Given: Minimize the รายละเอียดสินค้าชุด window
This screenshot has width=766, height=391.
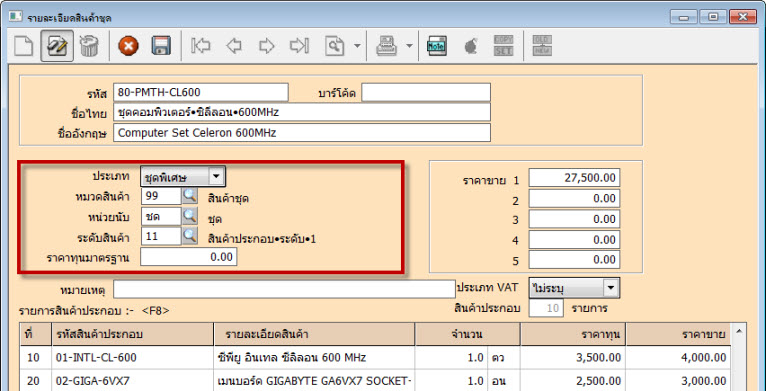Looking at the screenshot, I should [x=683, y=17].
